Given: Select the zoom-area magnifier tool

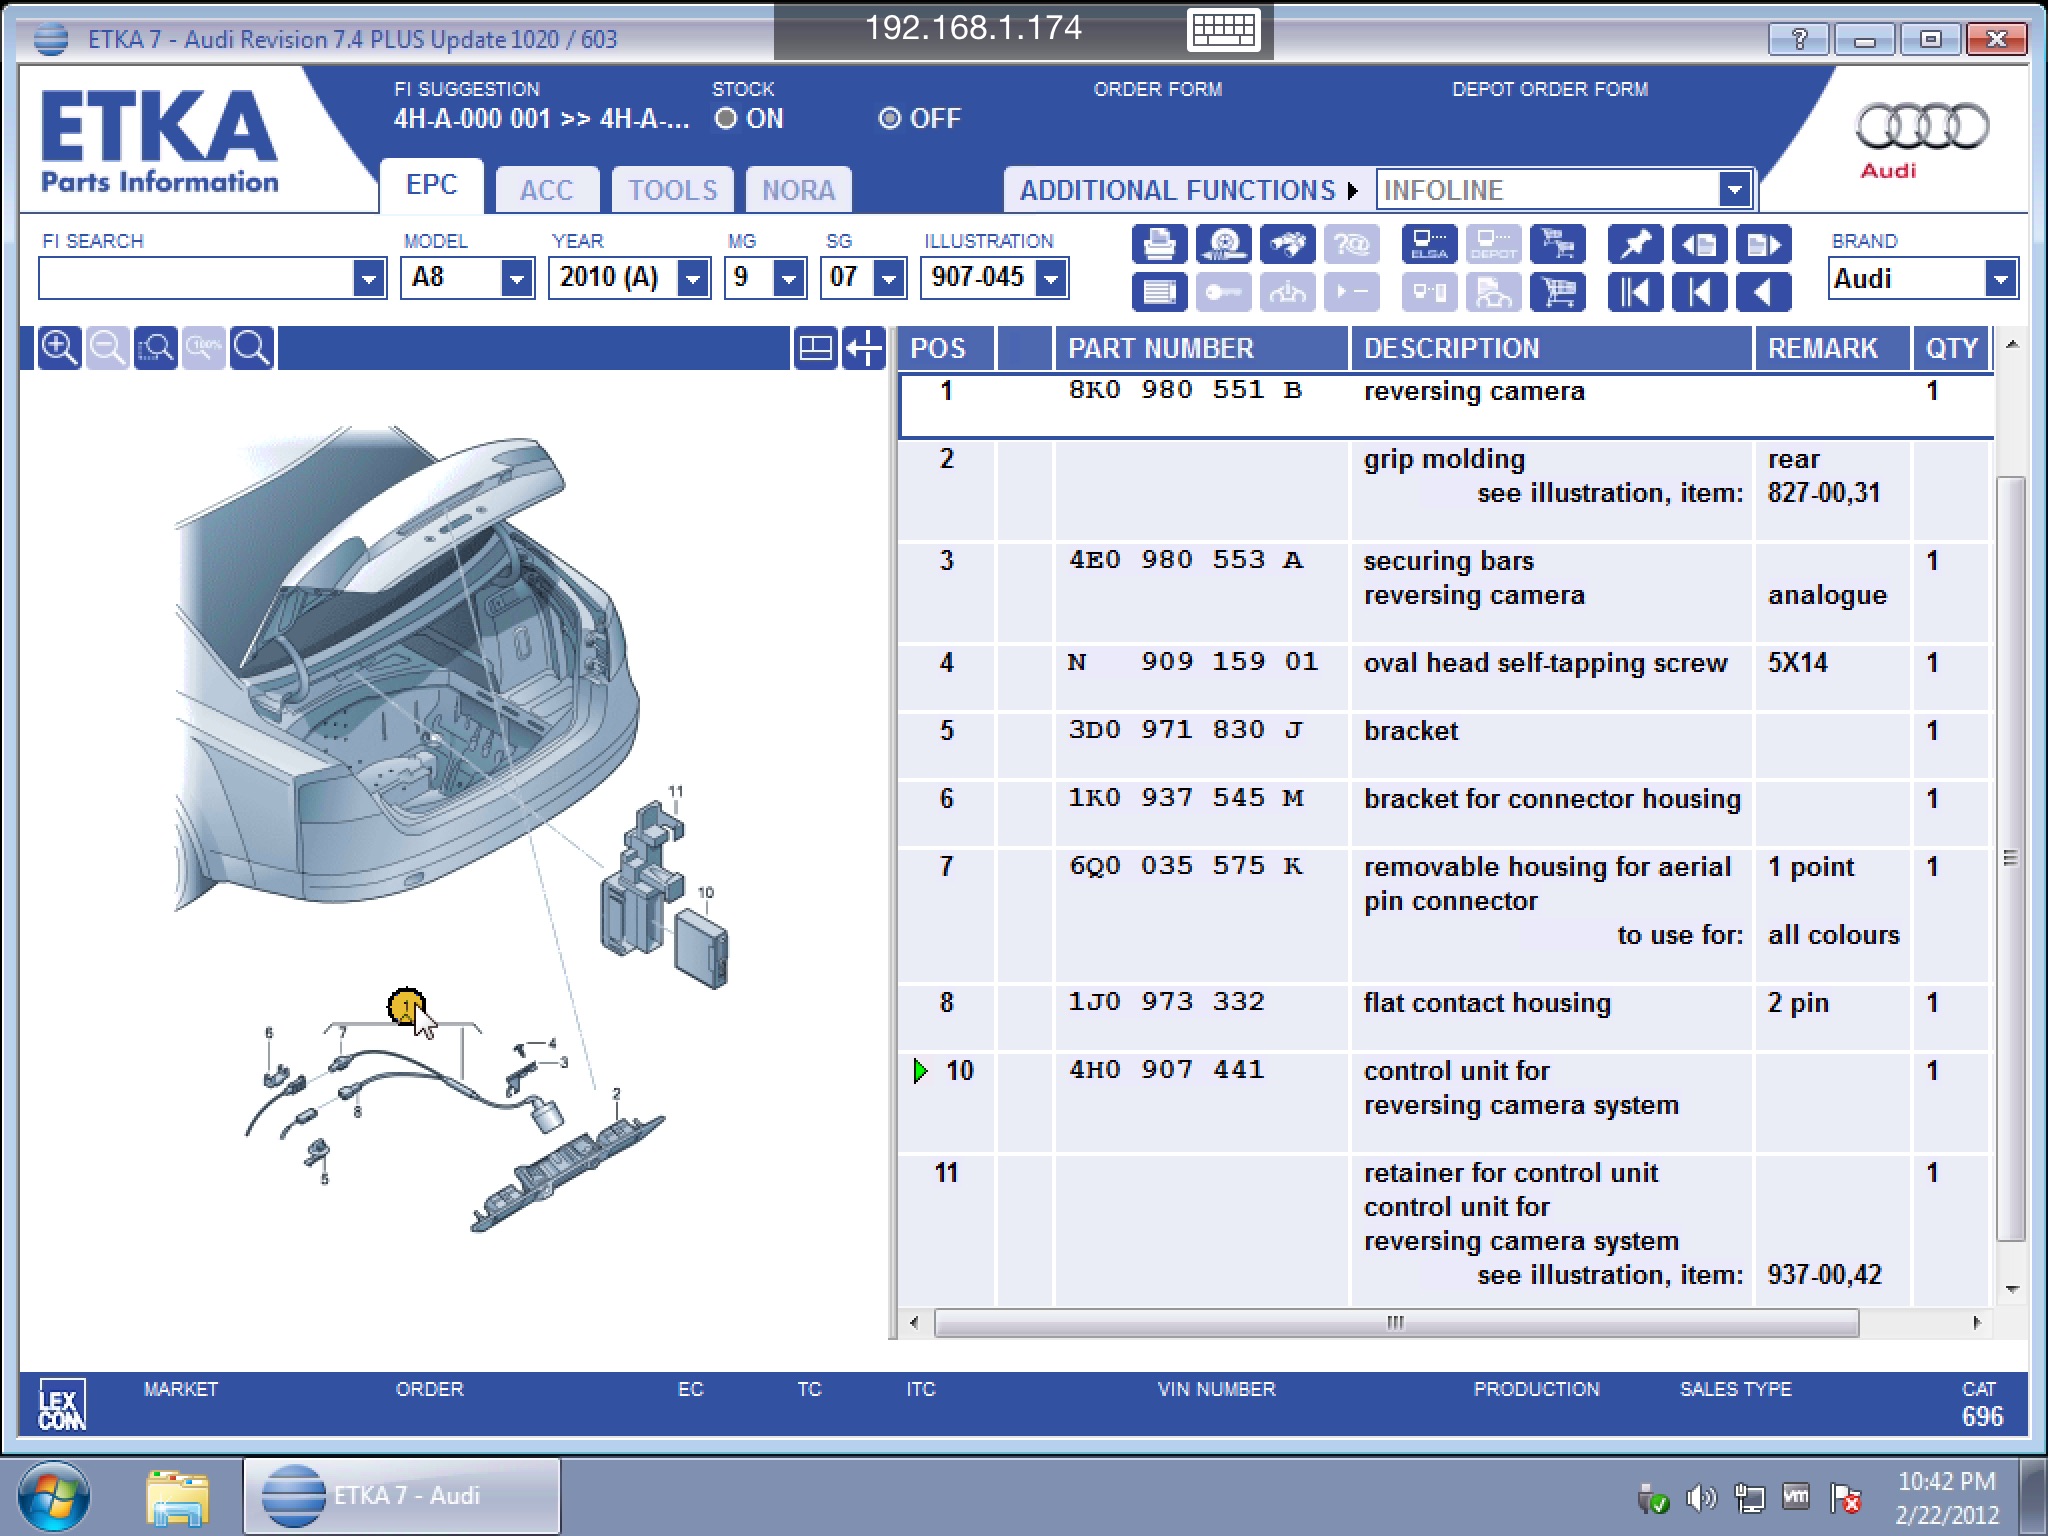Looking at the screenshot, I should (155, 348).
